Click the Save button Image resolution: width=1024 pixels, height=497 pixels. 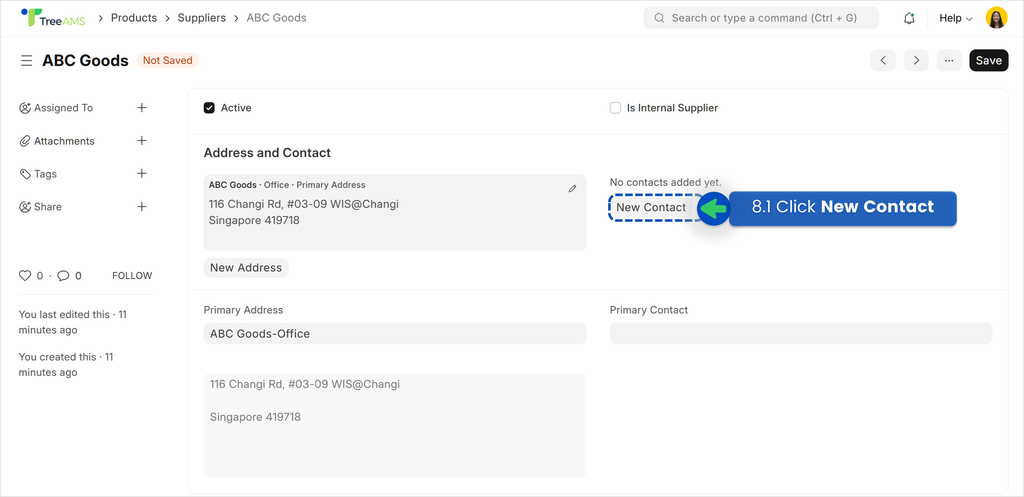pyautogui.click(x=989, y=60)
